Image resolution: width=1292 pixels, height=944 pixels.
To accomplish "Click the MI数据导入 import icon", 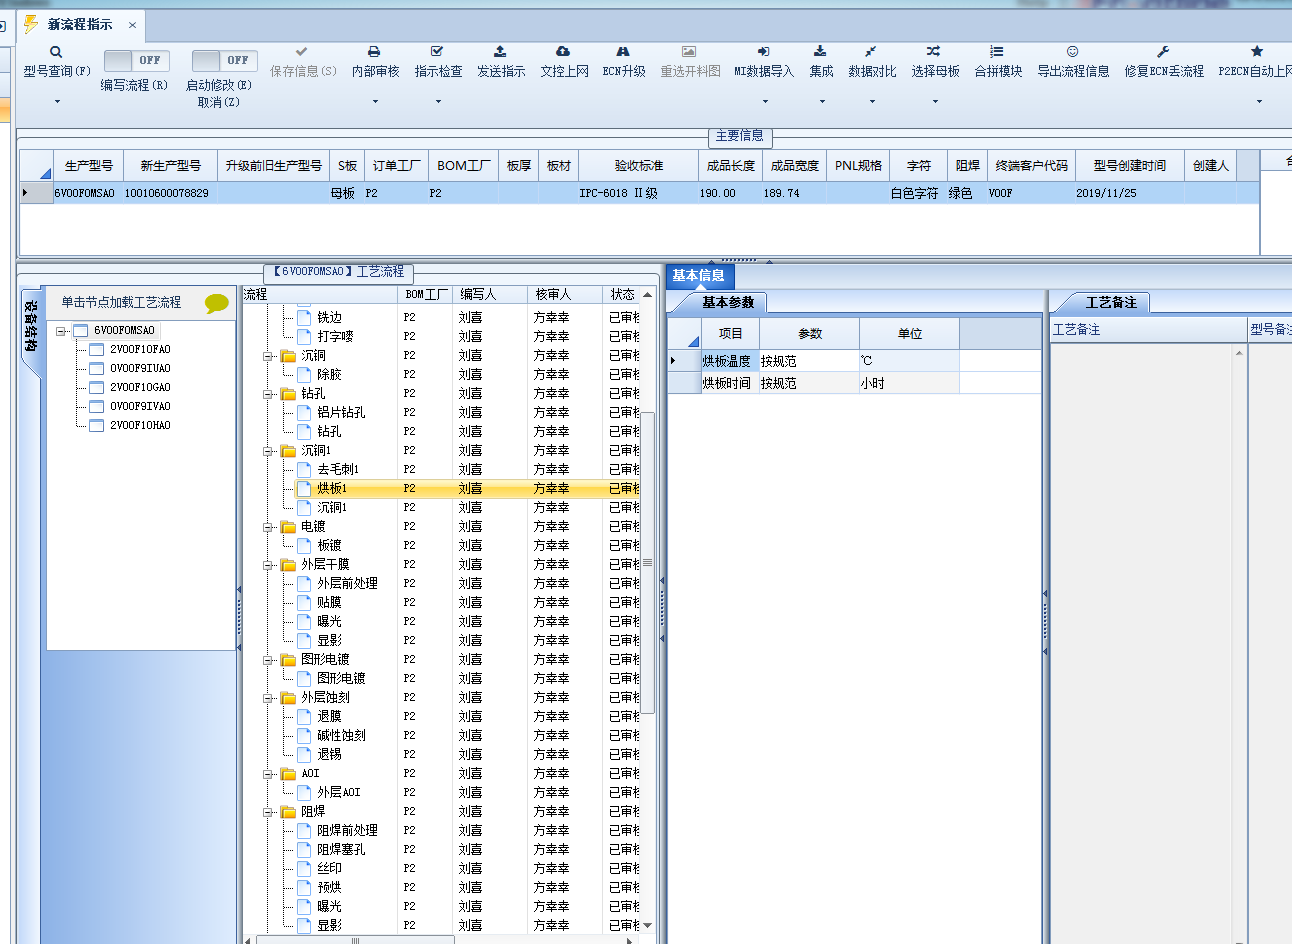I will (763, 51).
